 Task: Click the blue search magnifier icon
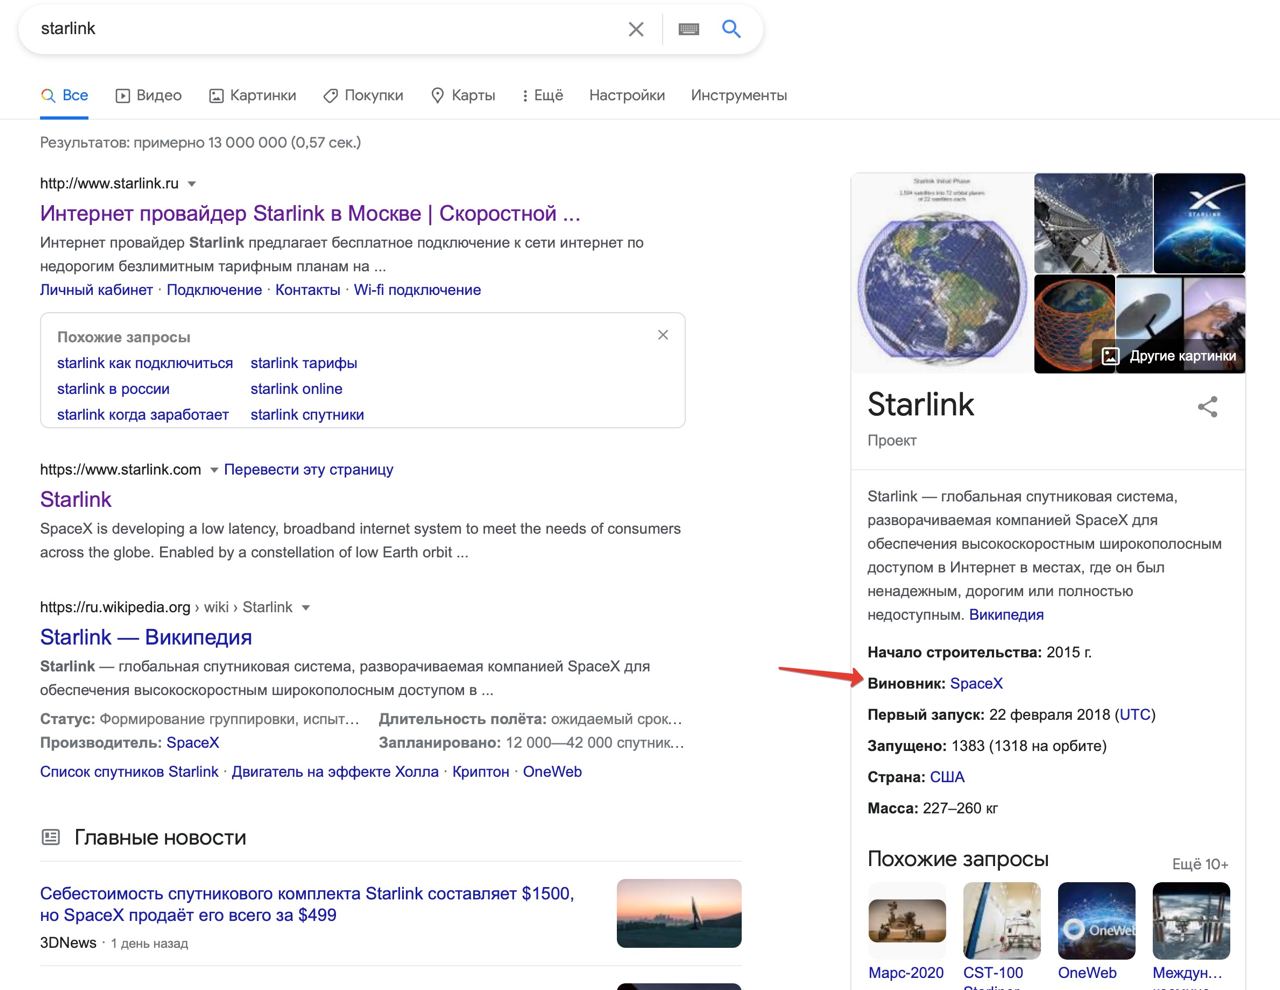point(731,29)
